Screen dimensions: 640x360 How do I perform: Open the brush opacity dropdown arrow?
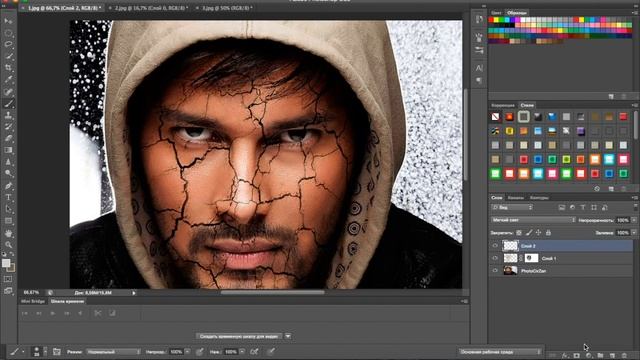187,351
